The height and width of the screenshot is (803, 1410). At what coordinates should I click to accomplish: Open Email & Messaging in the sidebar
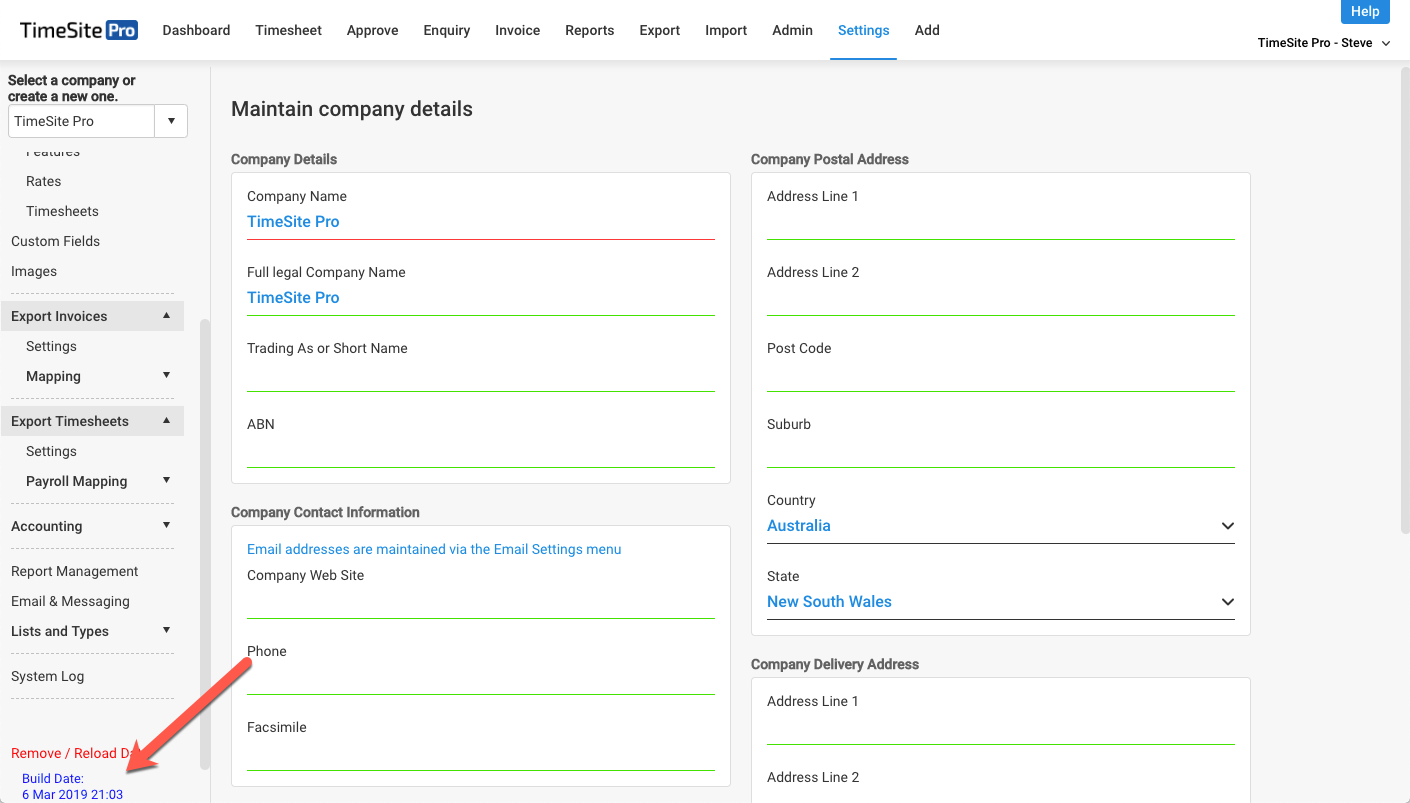[70, 601]
